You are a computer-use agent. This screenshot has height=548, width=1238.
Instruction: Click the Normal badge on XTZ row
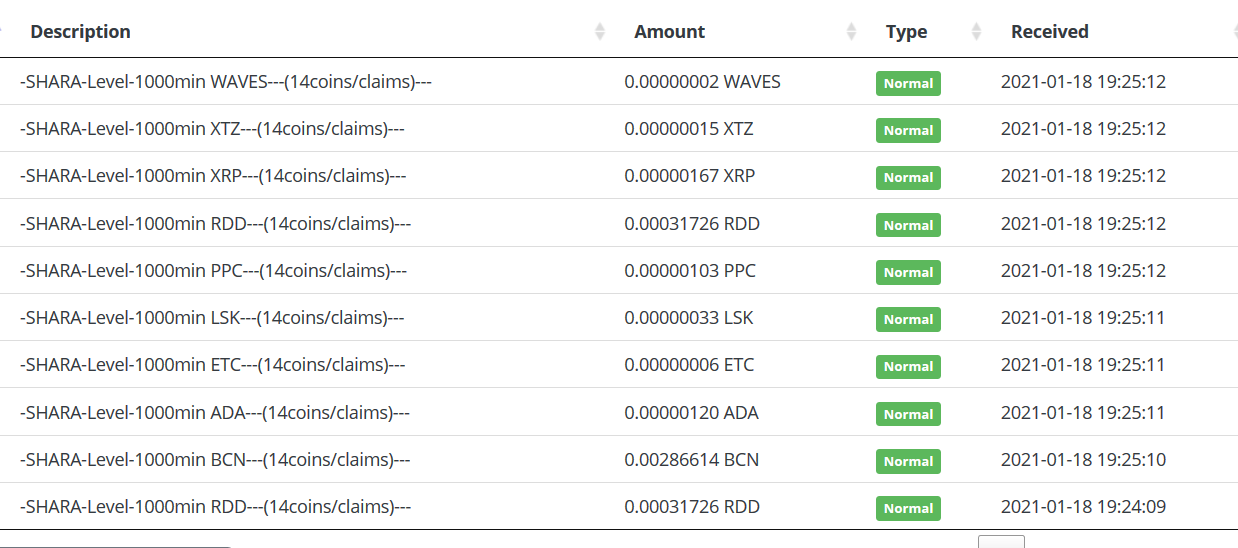click(x=908, y=131)
